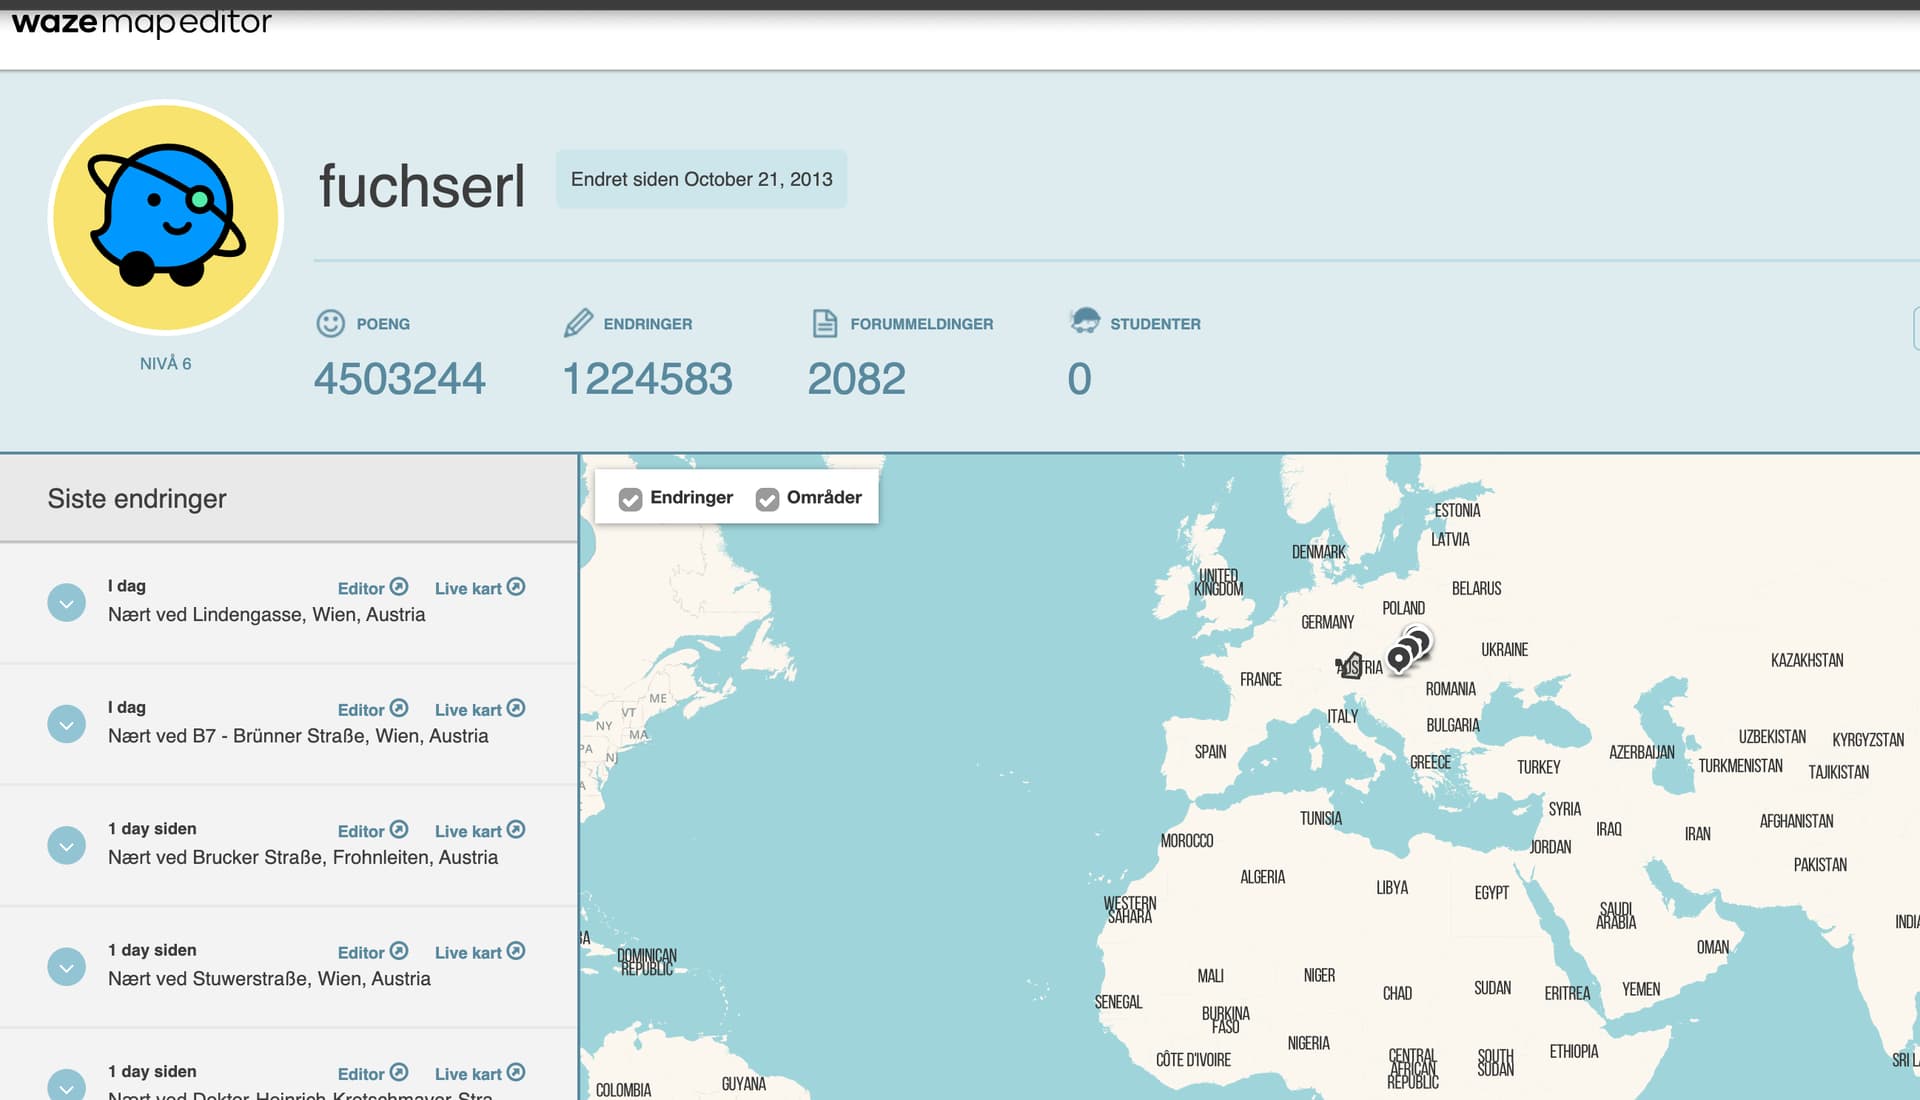Click the Waze map editor logo
The width and height of the screenshot is (1920, 1100).
(141, 22)
